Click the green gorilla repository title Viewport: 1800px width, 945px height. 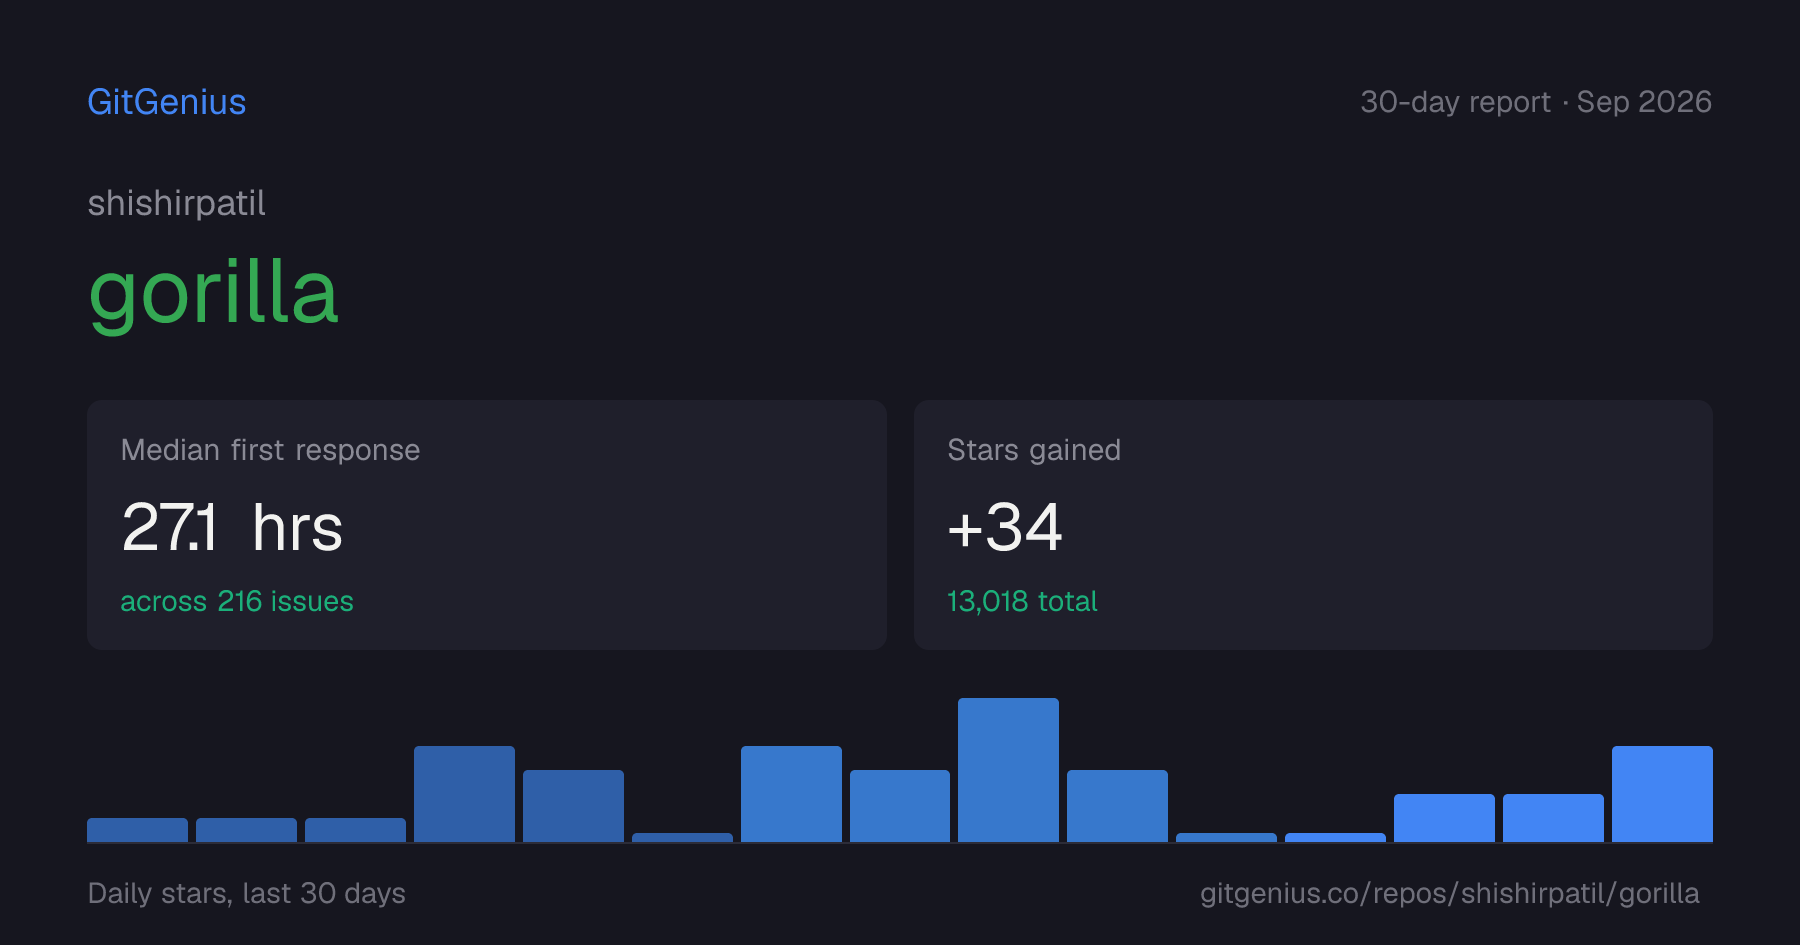213,293
